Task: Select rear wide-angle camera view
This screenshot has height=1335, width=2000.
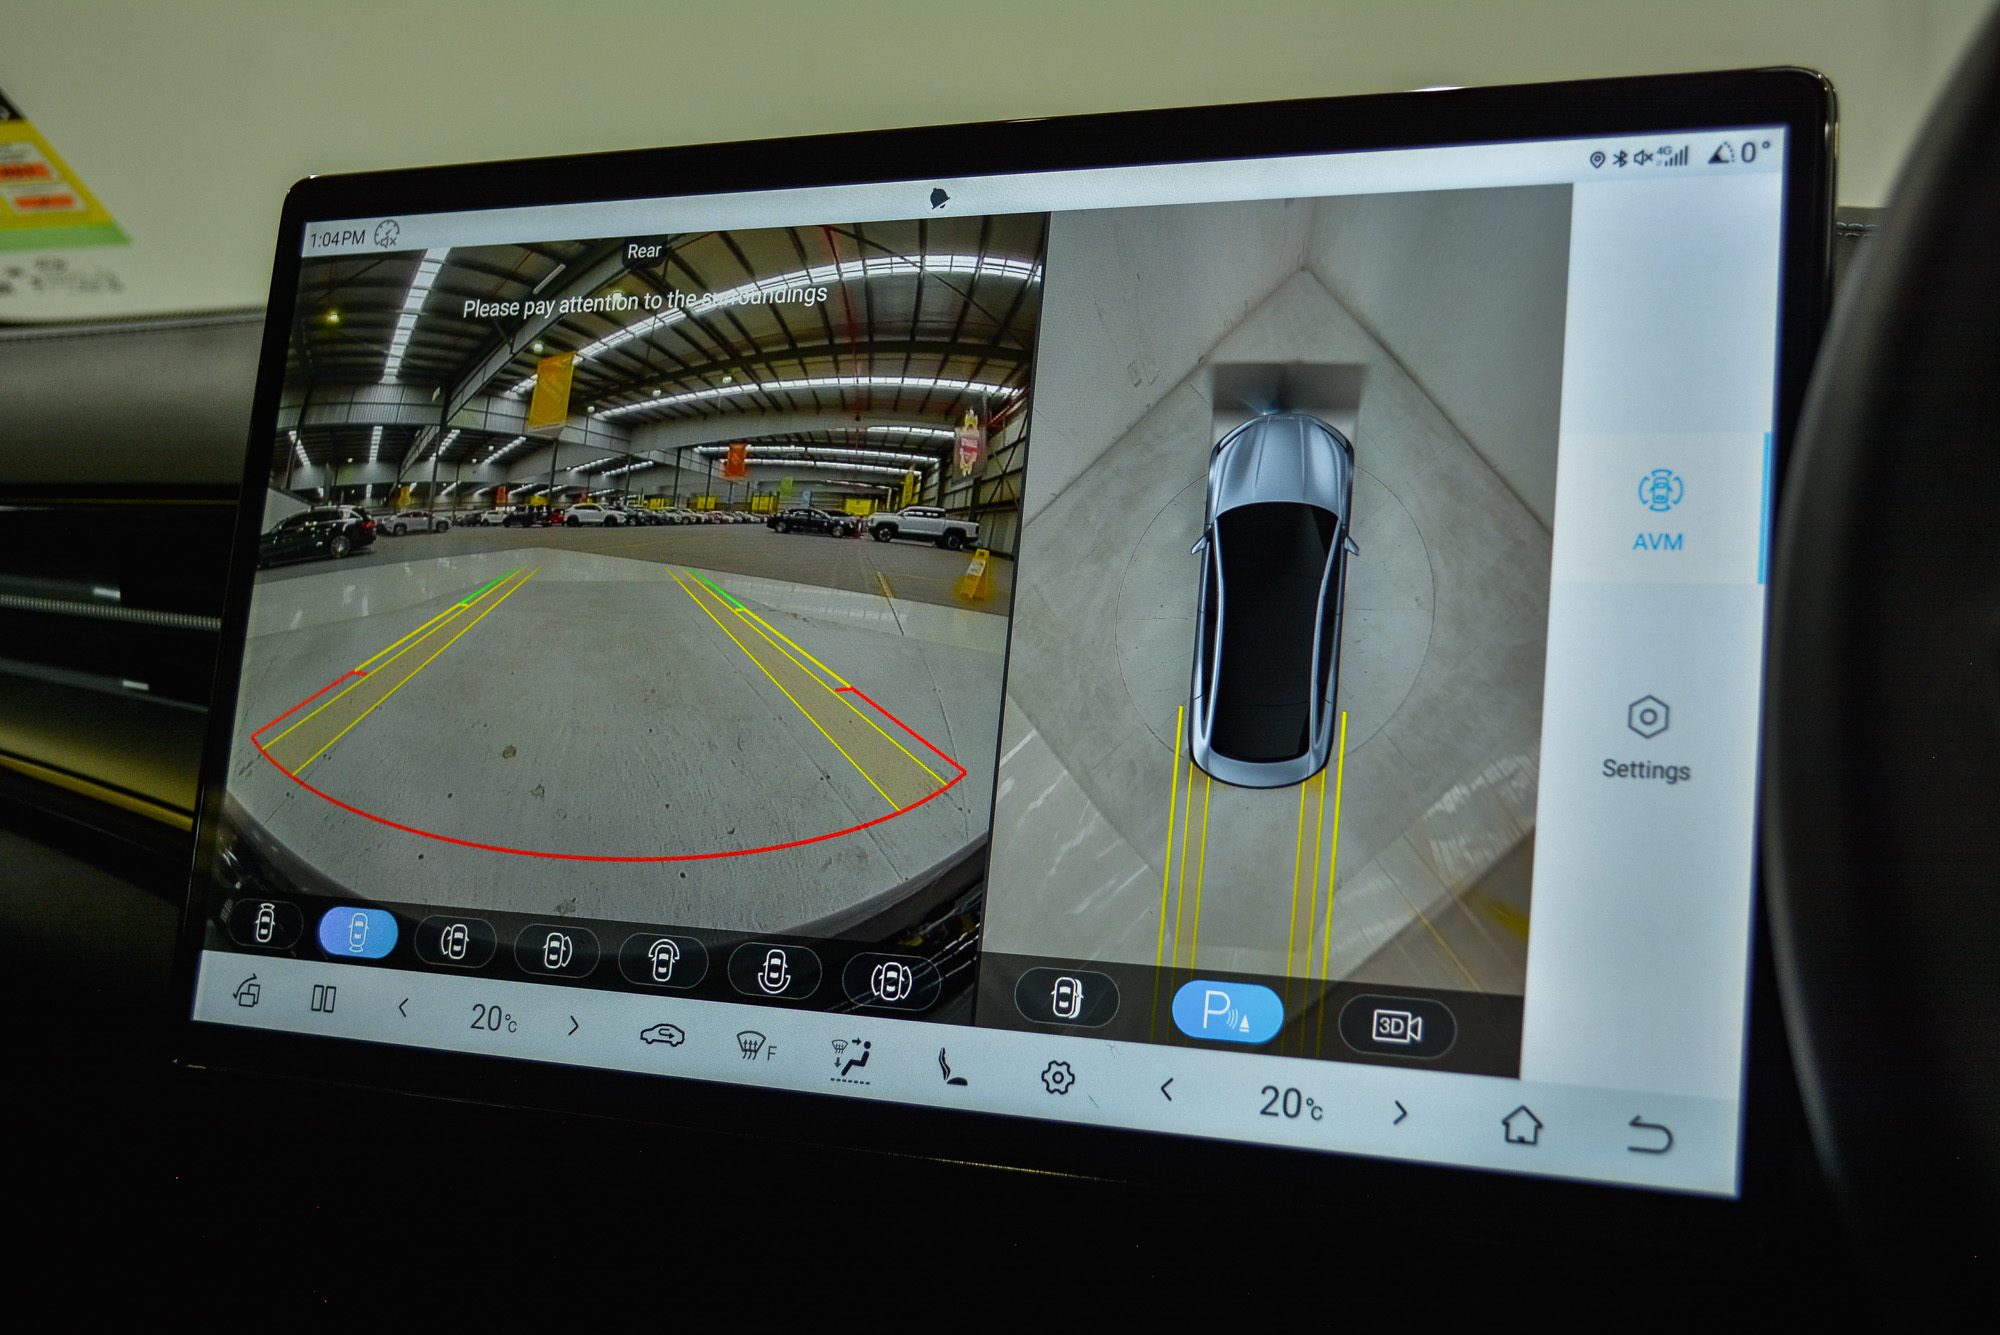Action: click(x=774, y=971)
